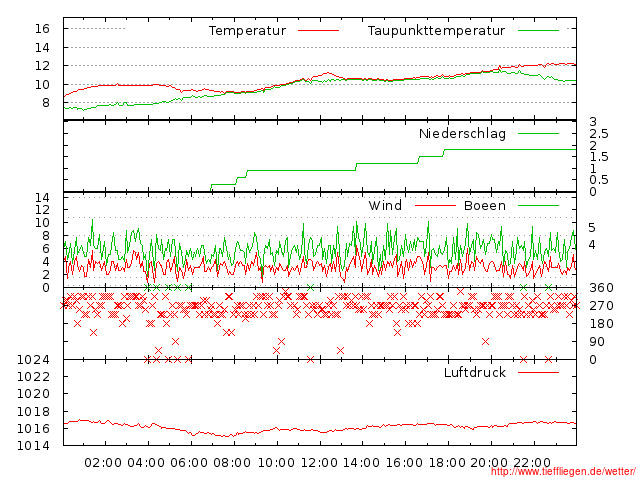
Task: Click the red Luftdruck legend line
Action: pyautogui.click(x=538, y=372)
